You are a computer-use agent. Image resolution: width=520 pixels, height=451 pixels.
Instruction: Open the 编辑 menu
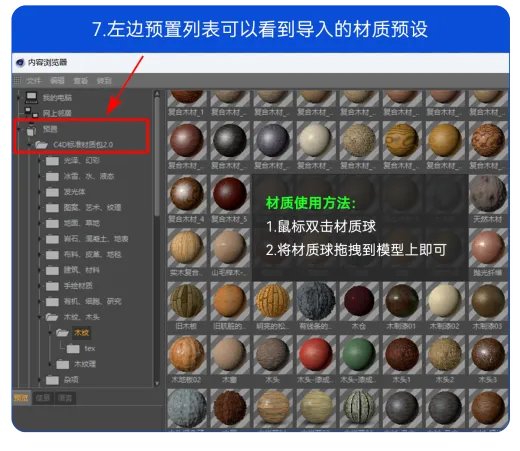click(57, 80)
